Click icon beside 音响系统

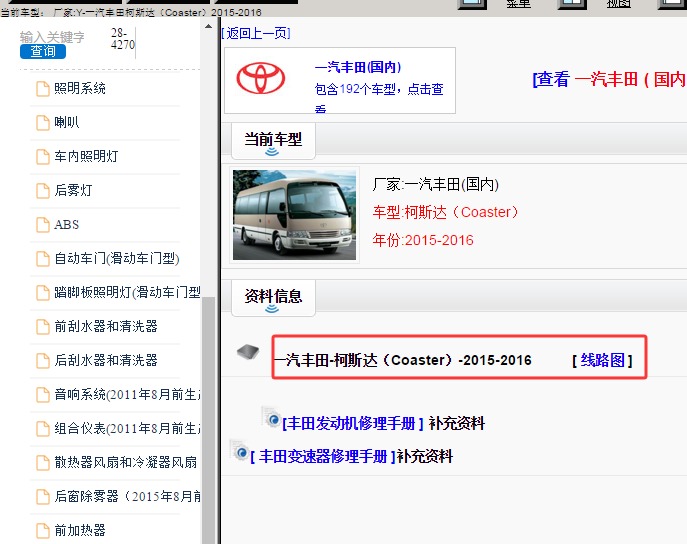click(x=42, y=395)
